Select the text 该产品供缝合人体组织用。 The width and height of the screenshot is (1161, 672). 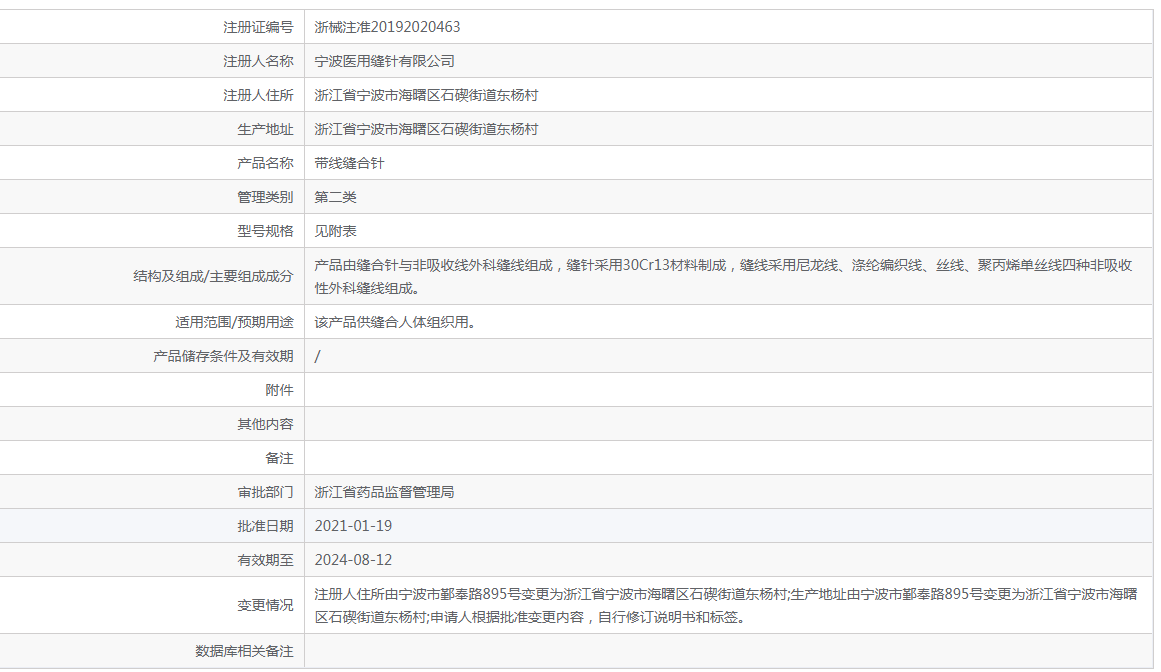(x=394, y=322)
